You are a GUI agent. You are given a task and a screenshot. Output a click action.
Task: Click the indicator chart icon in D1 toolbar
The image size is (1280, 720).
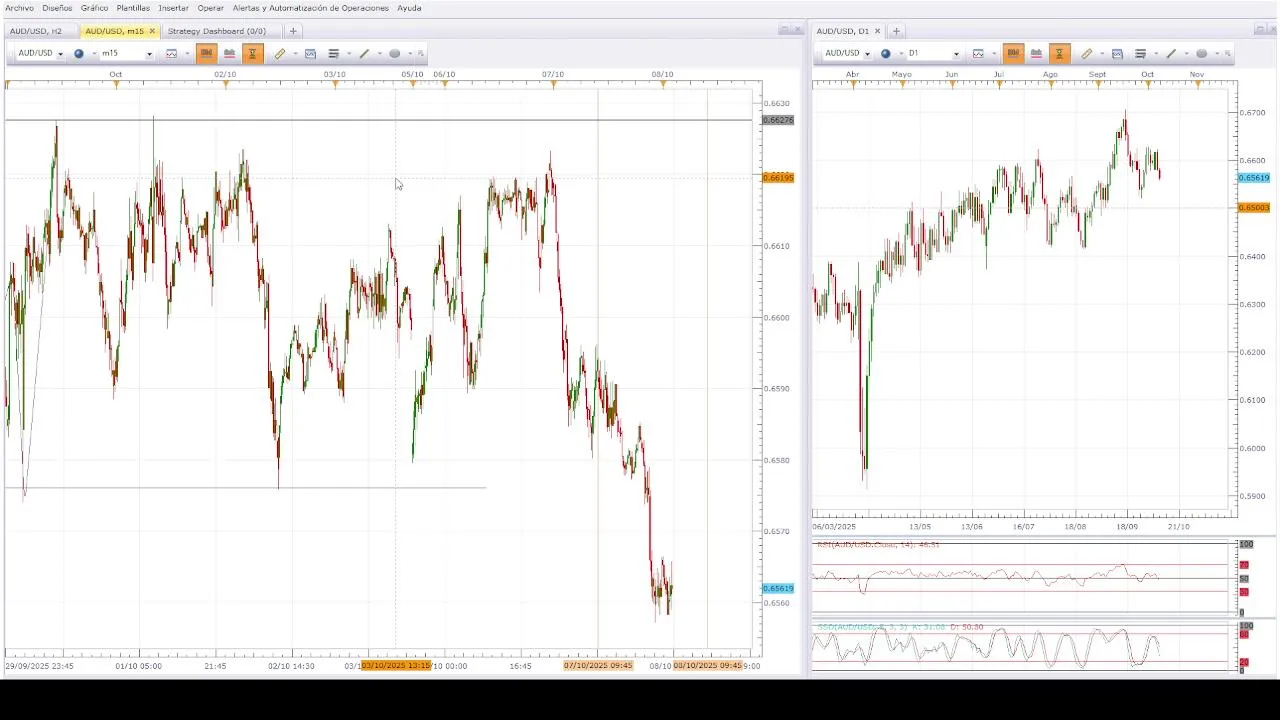pyautogui.click(x=1117, y=53)
